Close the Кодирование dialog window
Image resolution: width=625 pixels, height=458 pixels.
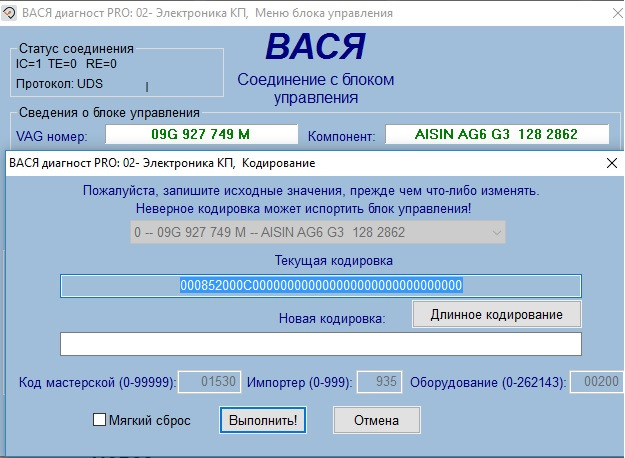click(x=612, y=163)
